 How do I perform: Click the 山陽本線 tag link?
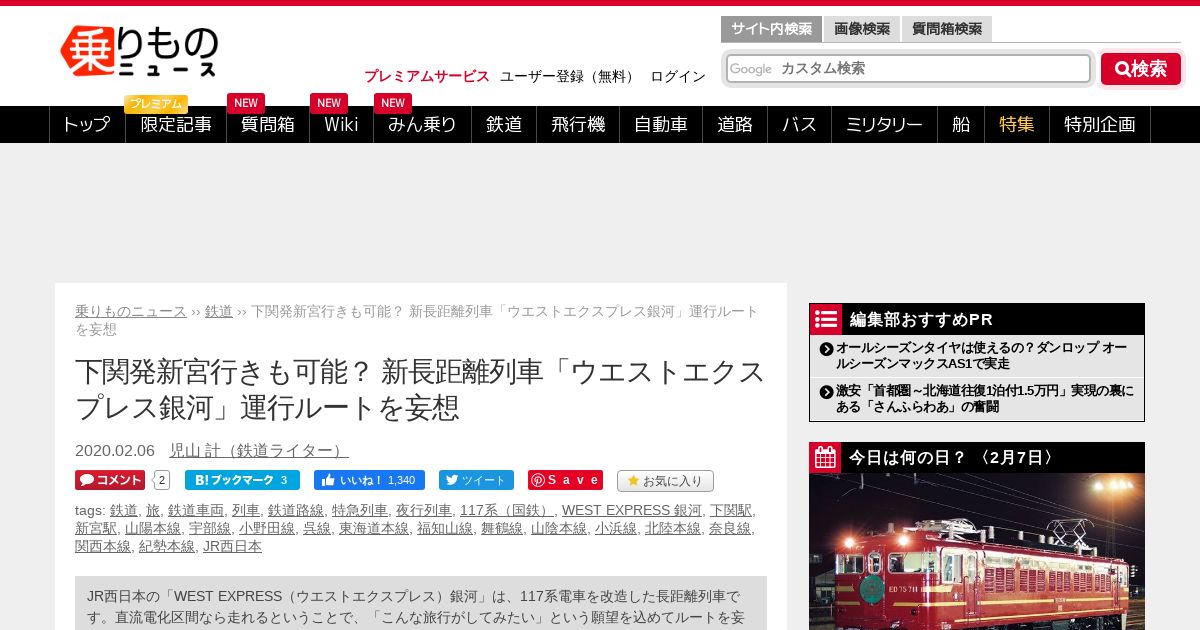point(153,528)
